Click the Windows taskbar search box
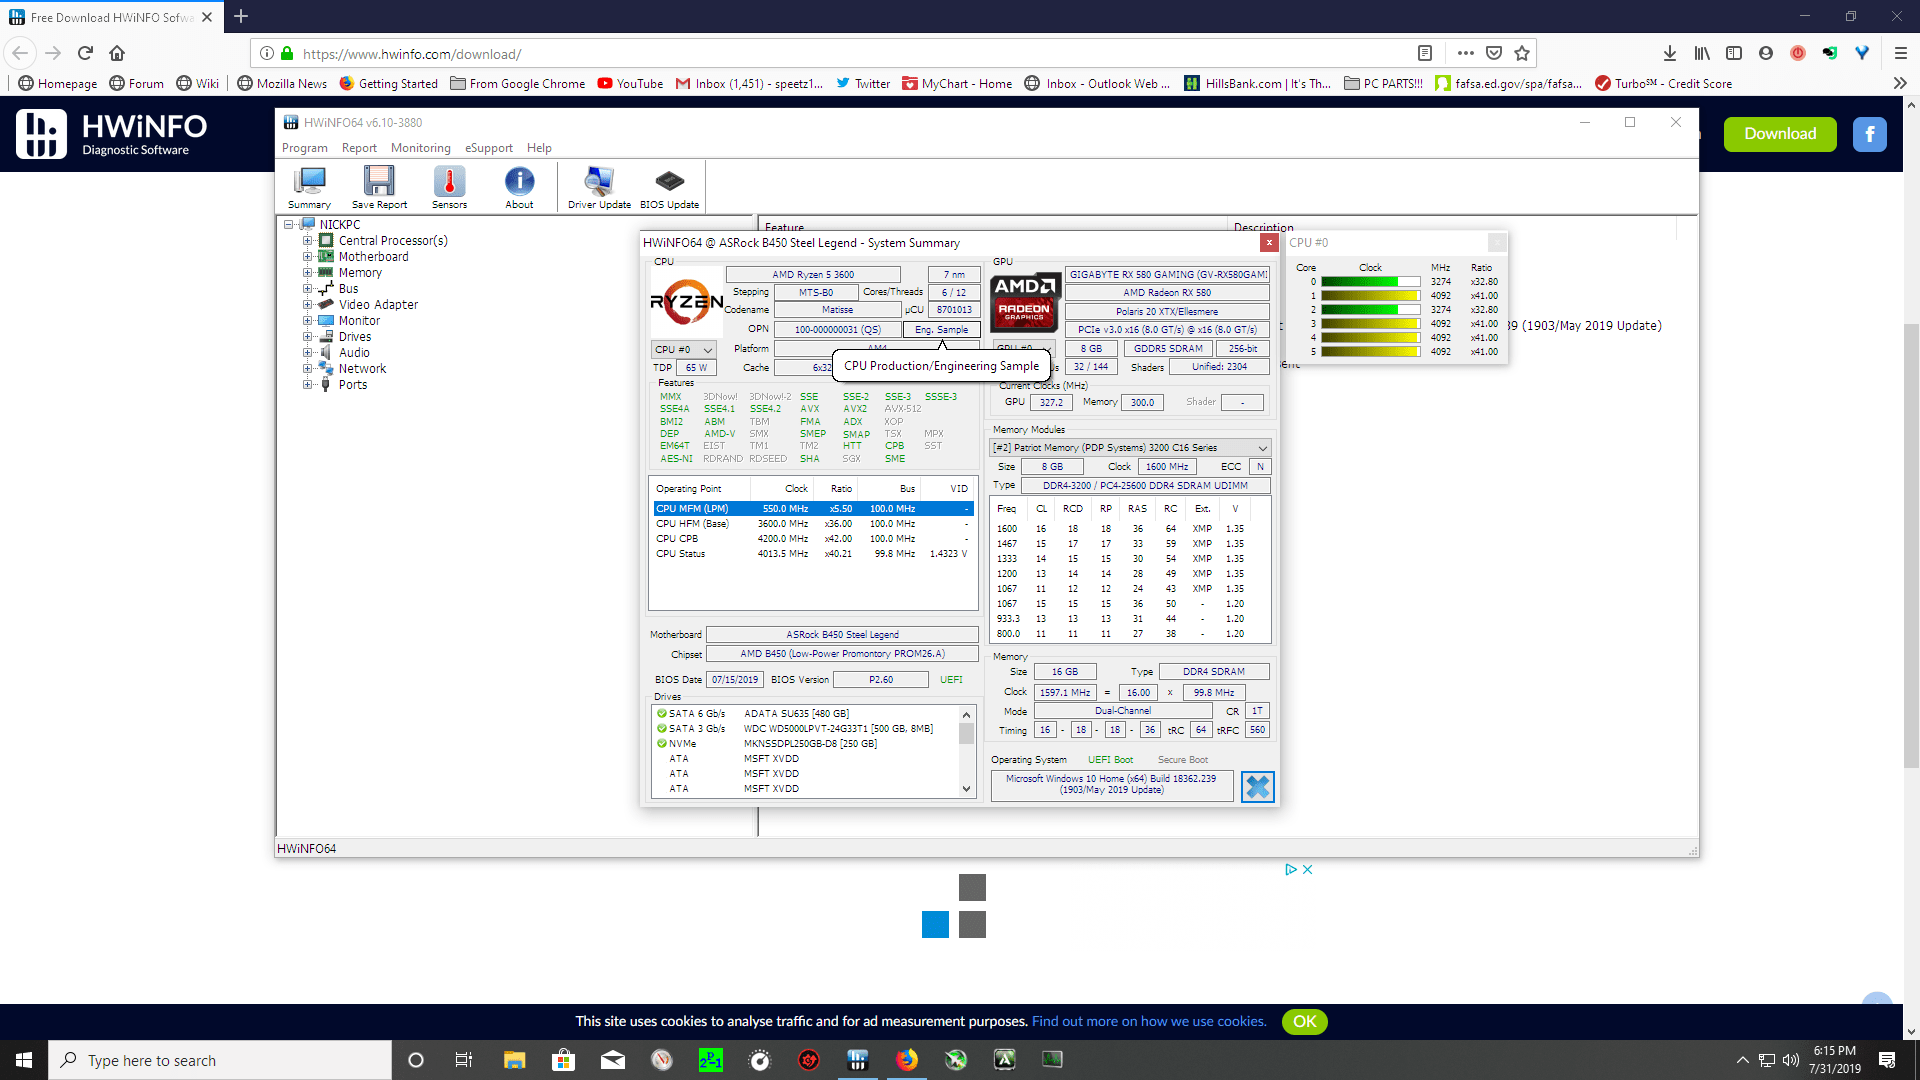The image size is (1920, 1080). [220, 1060]
